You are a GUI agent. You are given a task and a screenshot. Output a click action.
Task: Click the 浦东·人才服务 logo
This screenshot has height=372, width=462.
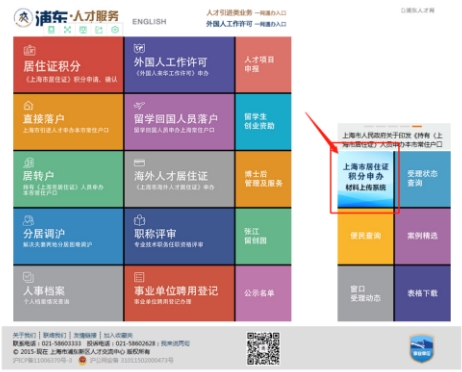pyautogui.click(x=66, y=17)
